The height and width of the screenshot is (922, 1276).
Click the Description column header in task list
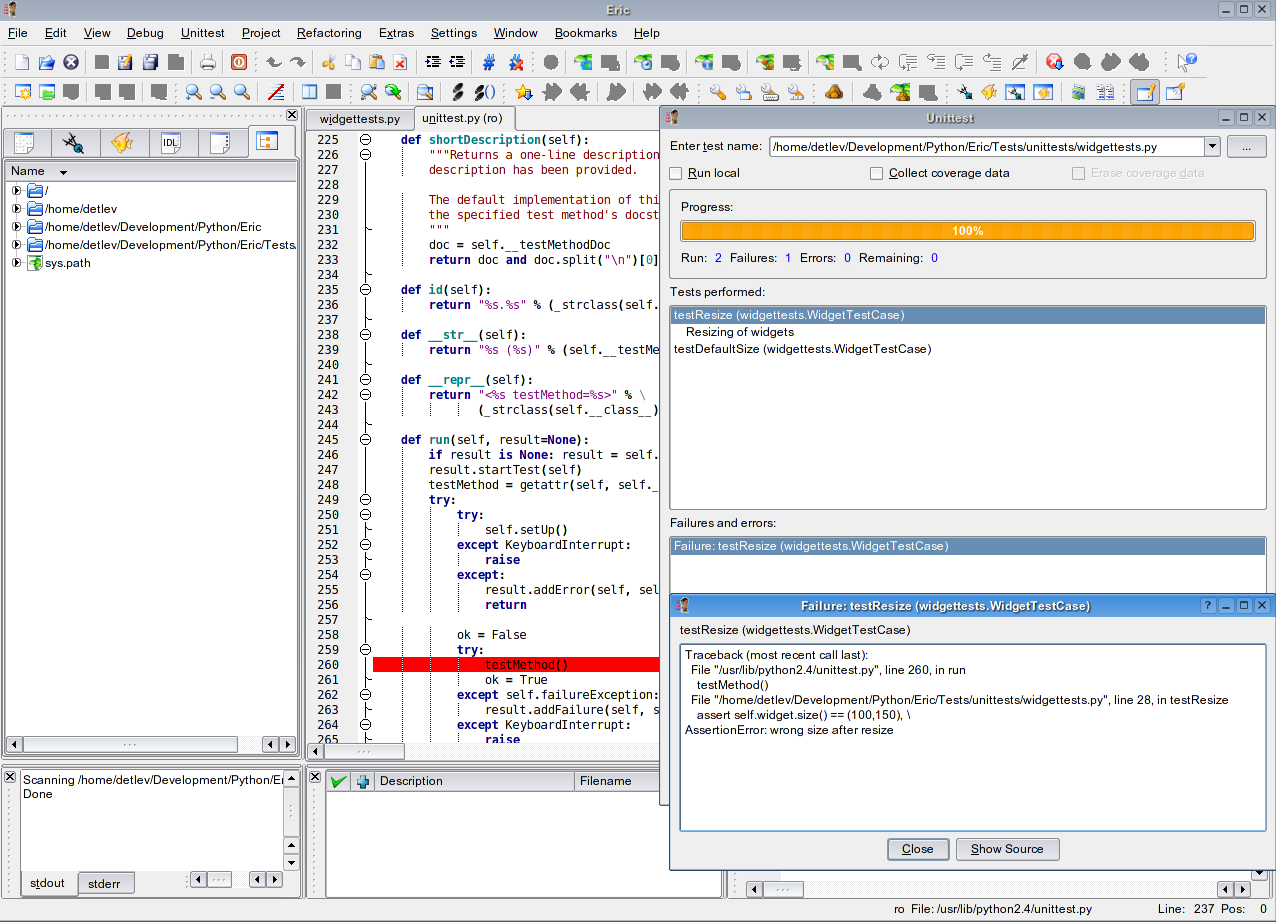pos(475,781)
